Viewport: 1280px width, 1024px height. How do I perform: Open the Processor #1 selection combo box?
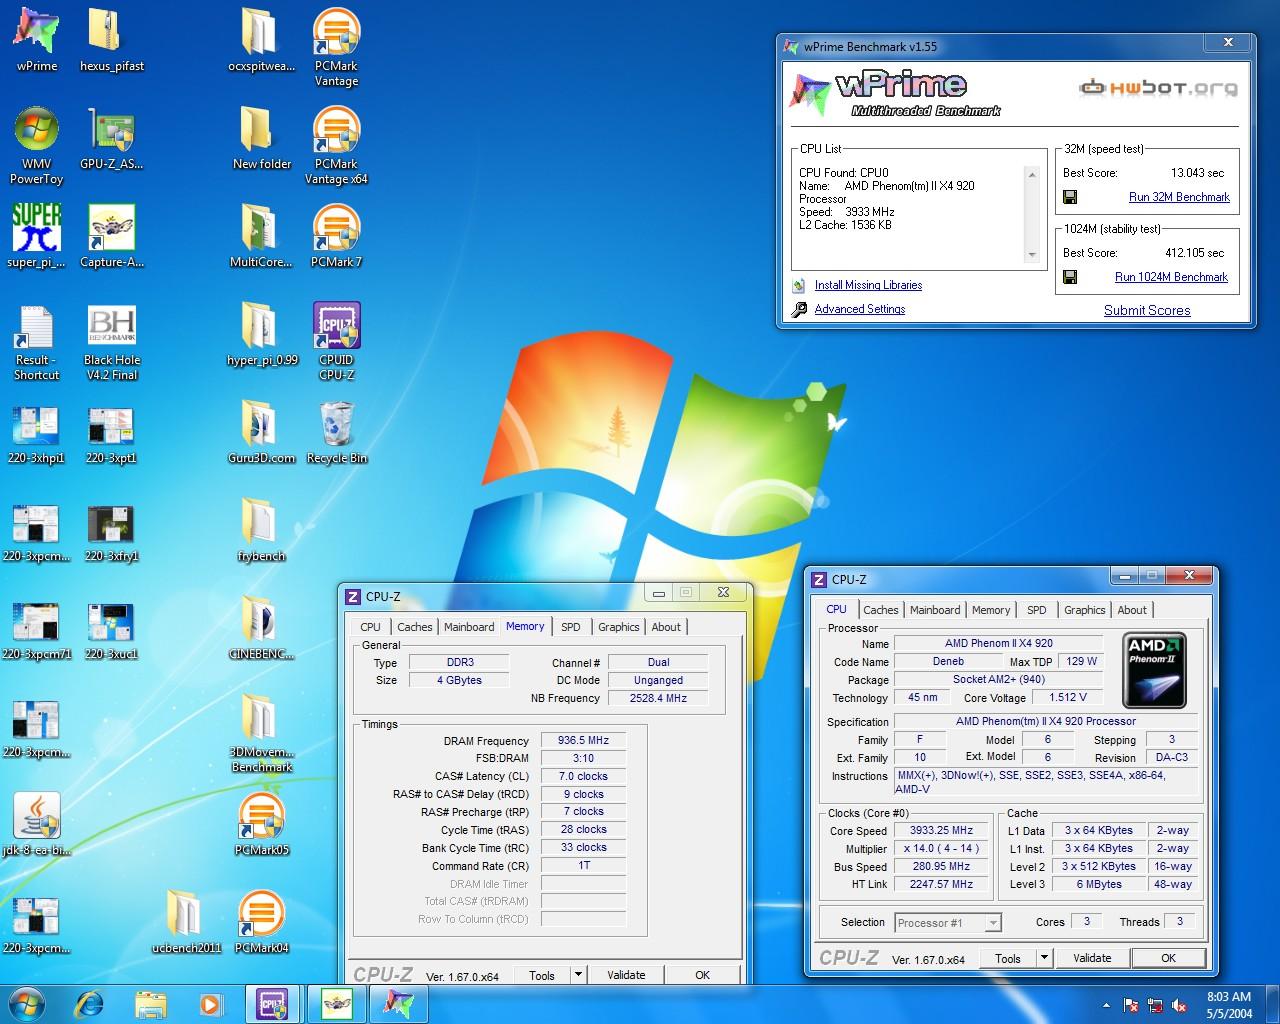point(947,923)
